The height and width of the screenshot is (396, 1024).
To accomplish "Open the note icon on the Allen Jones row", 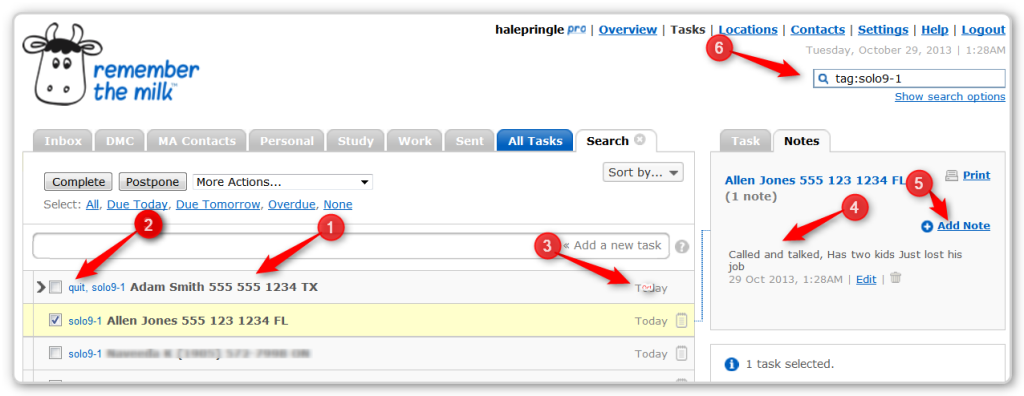I will pyautogui.click(x=681, y=321).
